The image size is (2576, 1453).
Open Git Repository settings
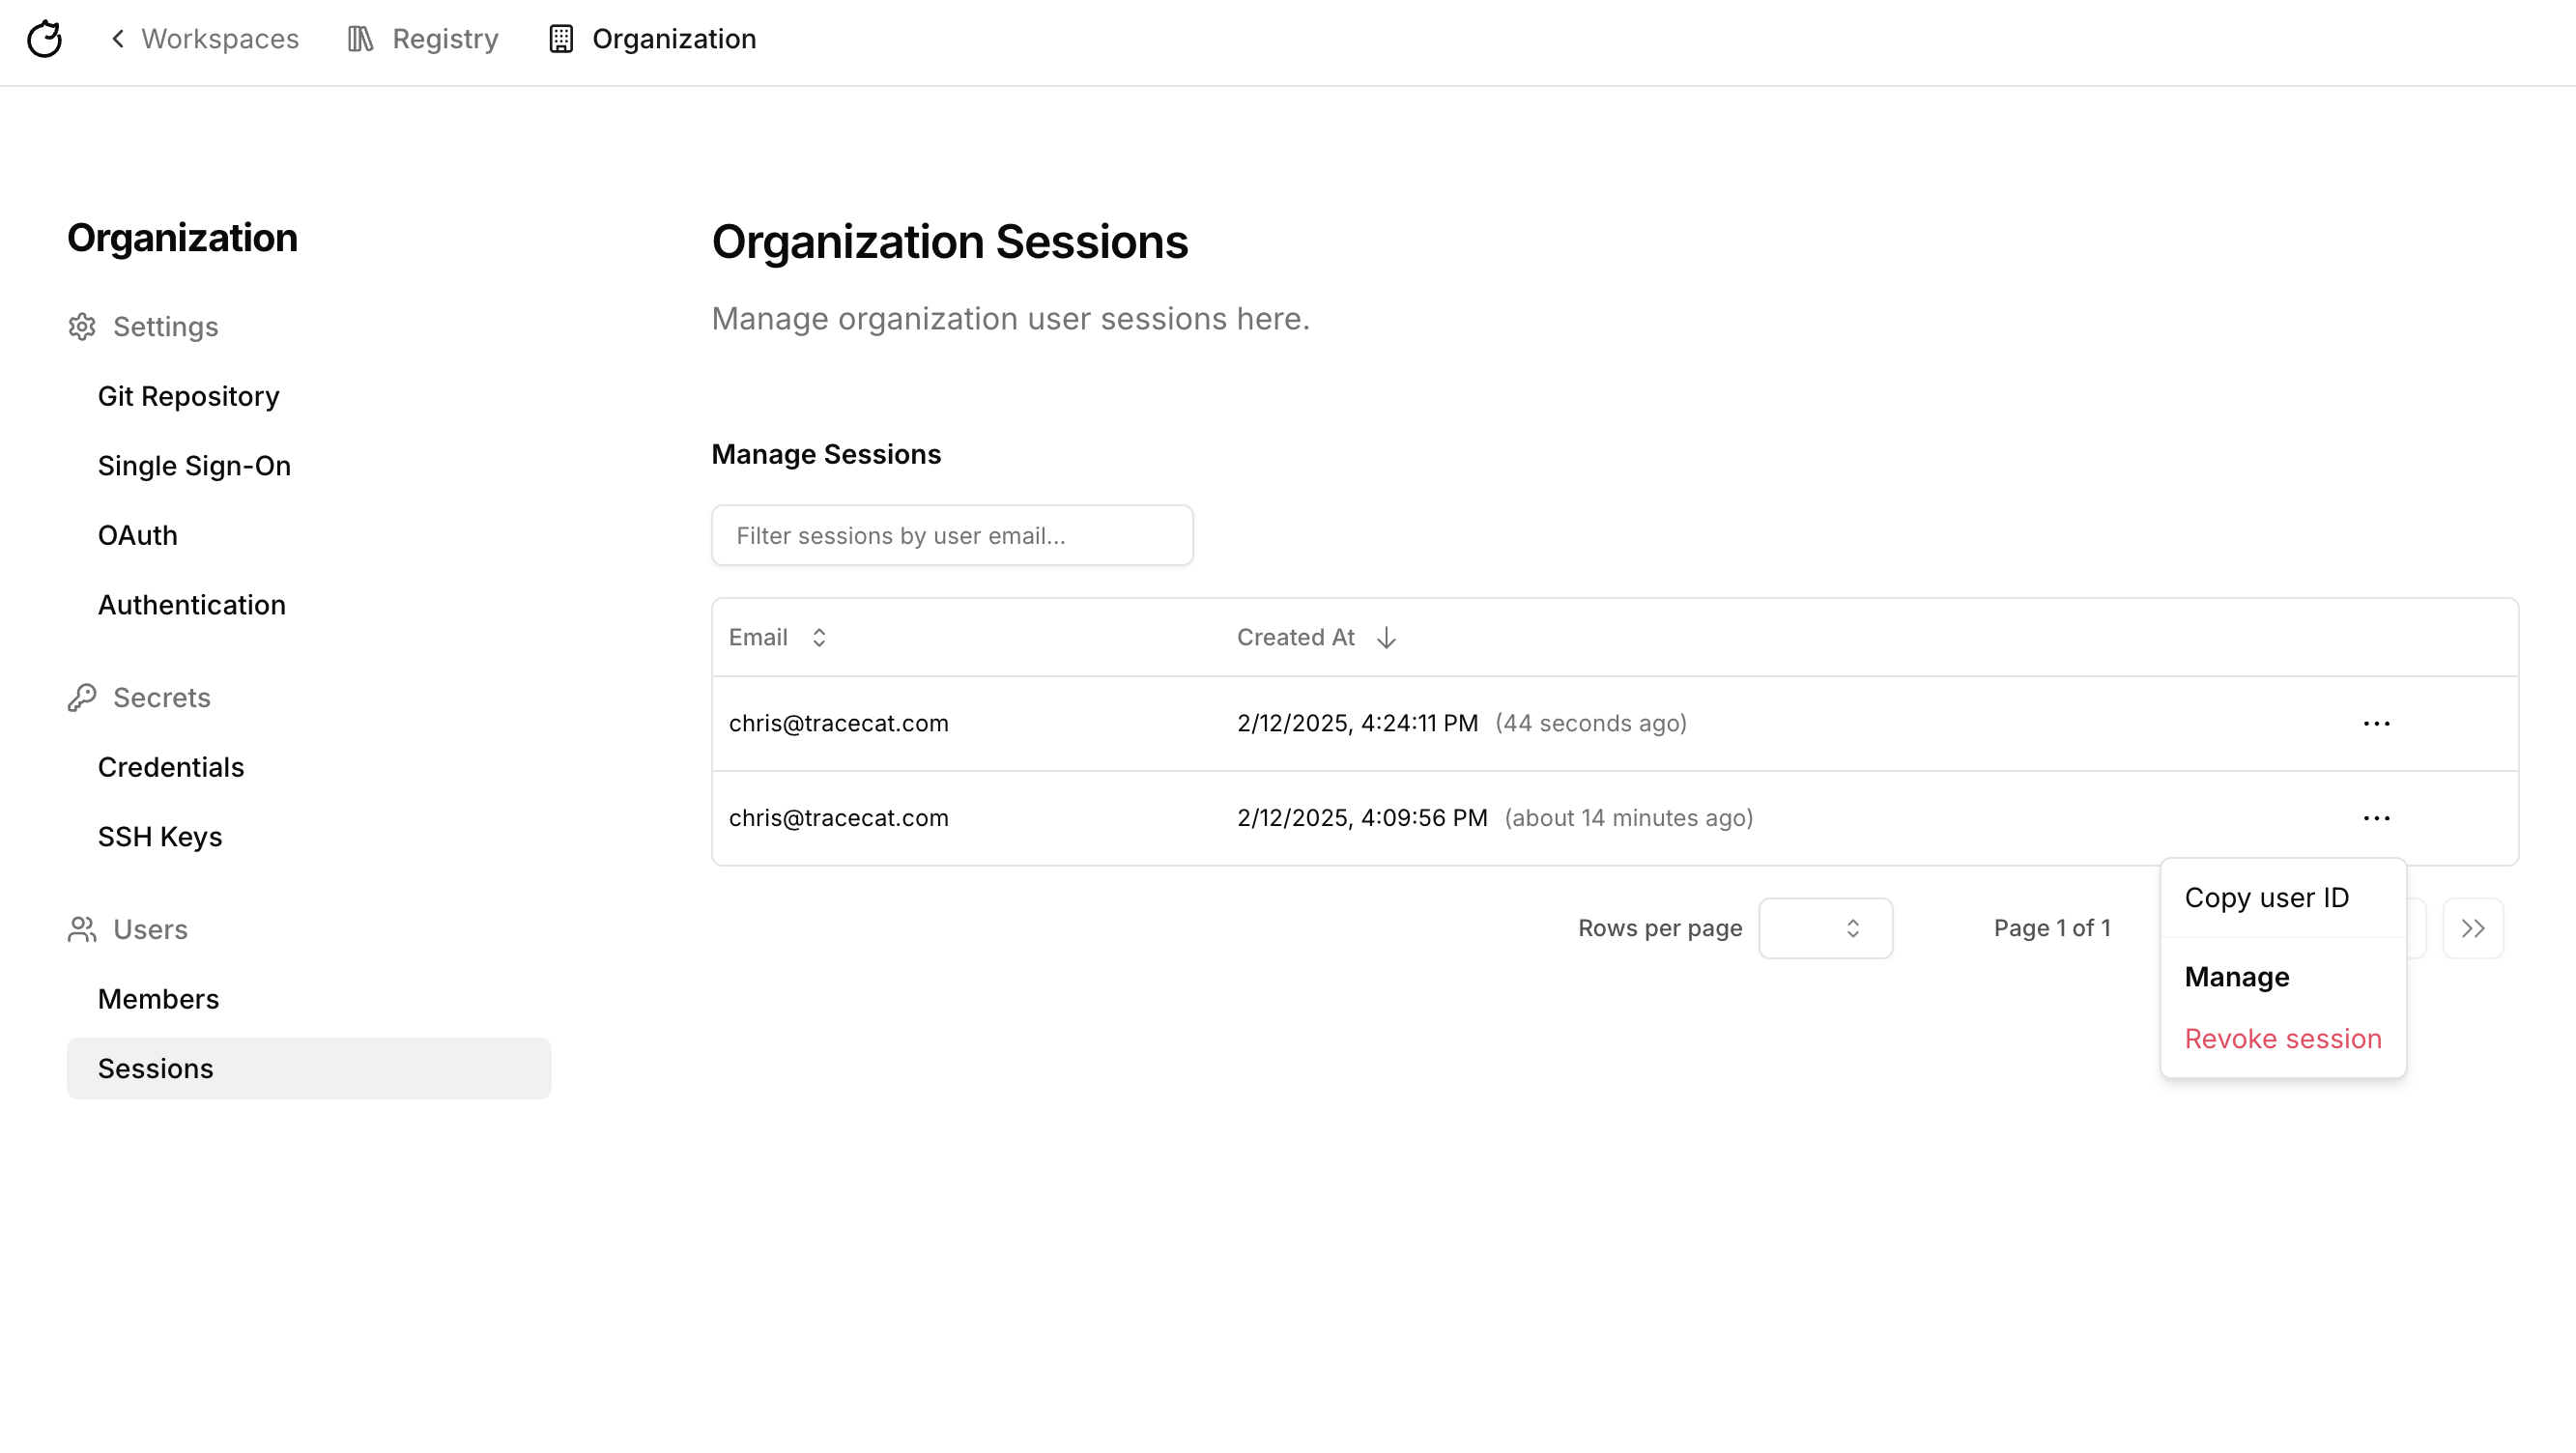[x=188, y=397]
